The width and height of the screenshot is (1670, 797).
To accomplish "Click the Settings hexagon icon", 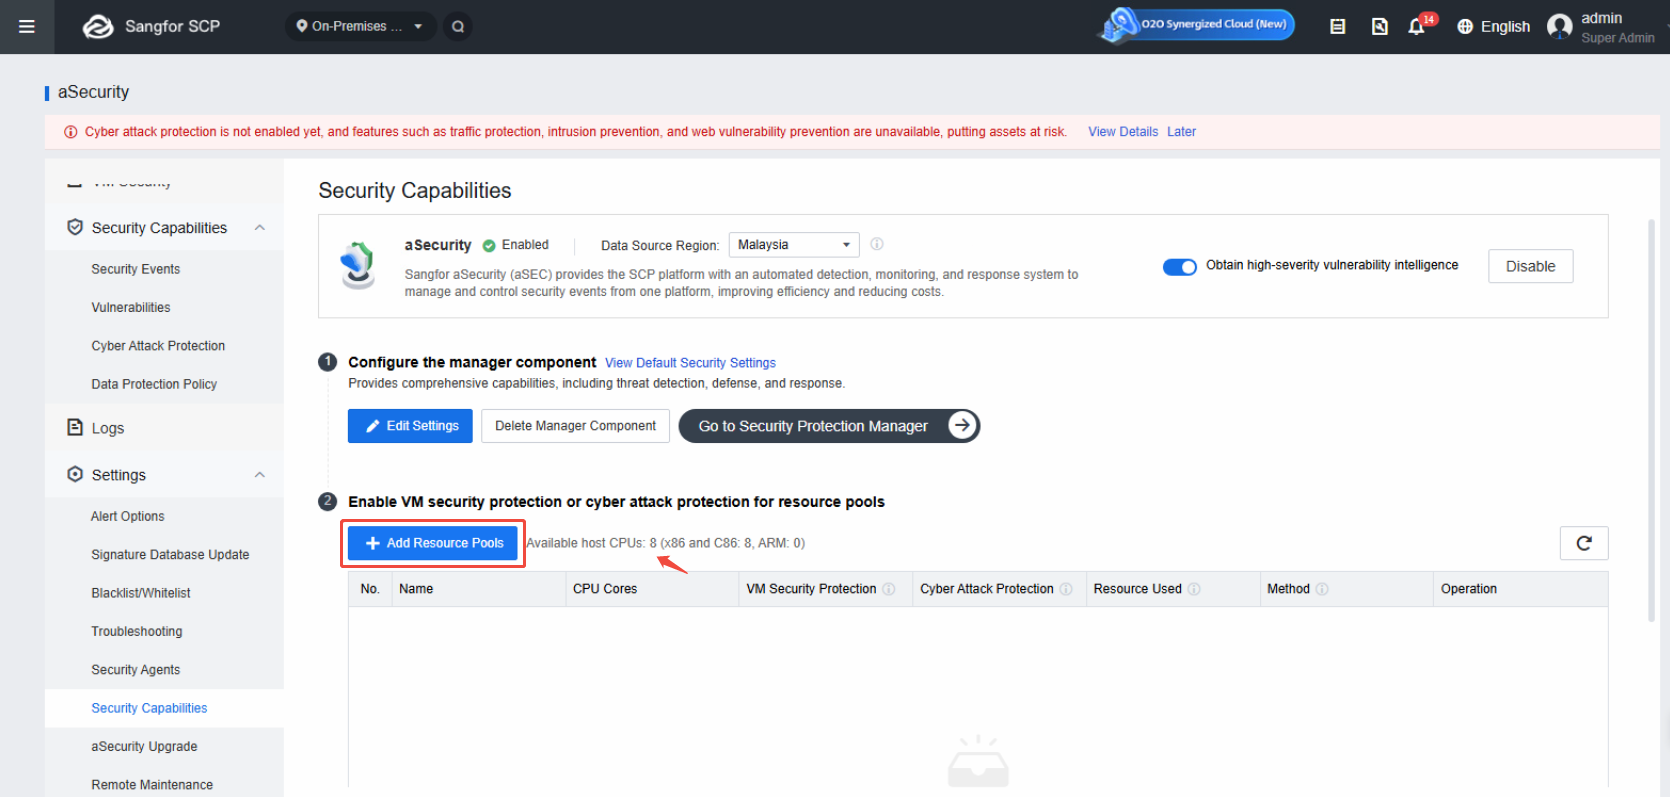I will pos(75,474).
